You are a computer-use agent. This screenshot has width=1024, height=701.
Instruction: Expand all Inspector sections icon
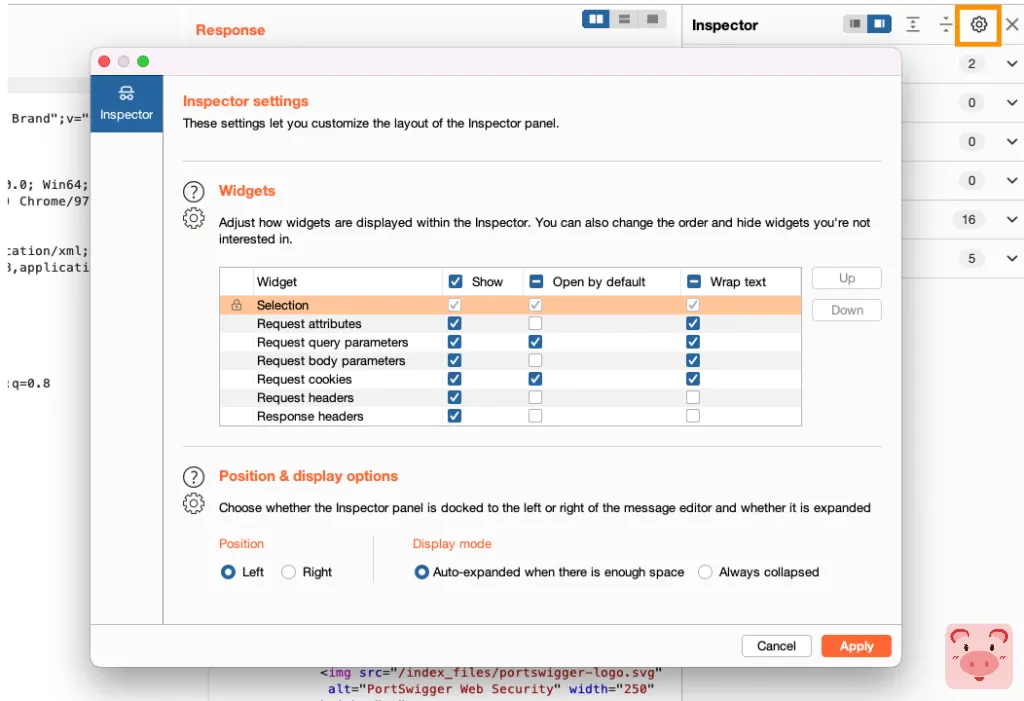913,25
